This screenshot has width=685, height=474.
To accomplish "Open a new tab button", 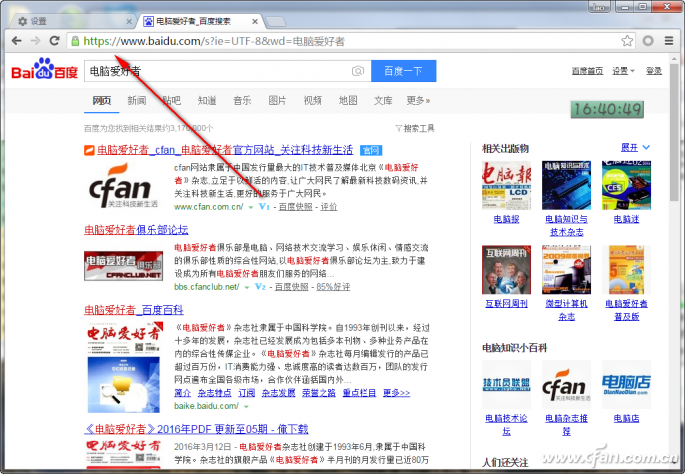I will 276,21.
